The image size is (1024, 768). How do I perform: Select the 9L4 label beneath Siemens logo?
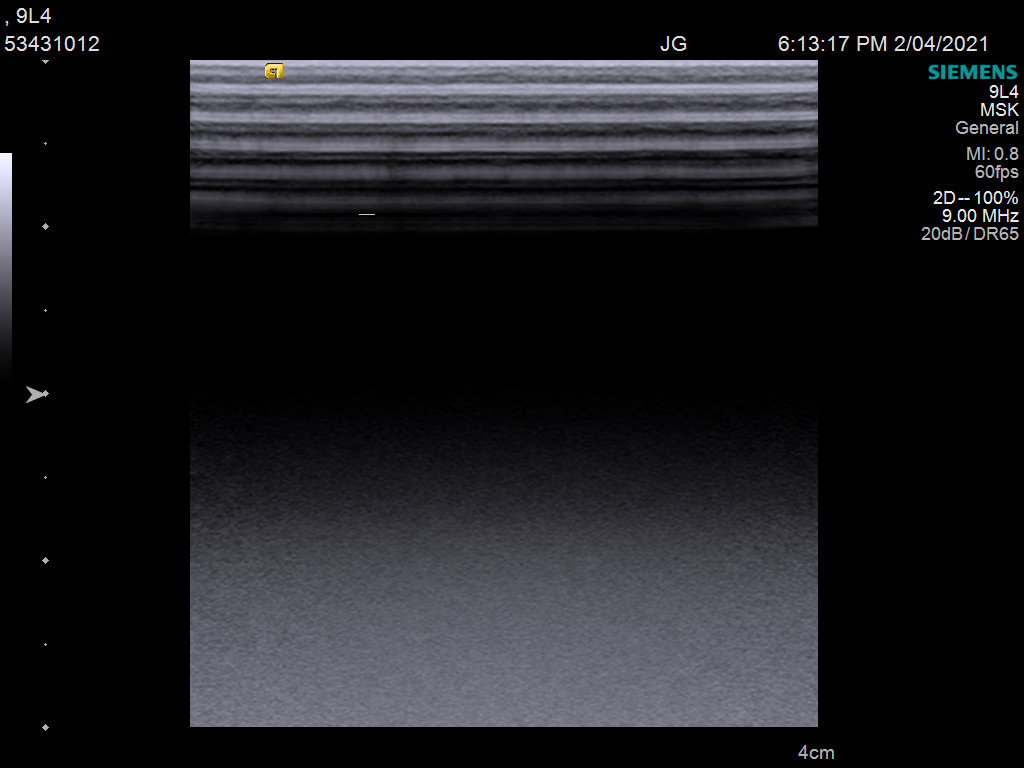point(1003,92)
